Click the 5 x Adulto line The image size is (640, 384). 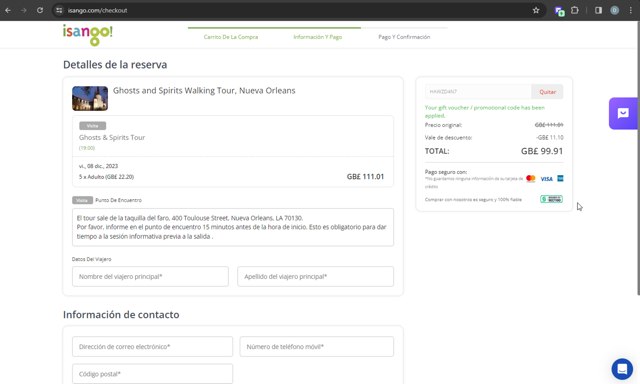(106, 177)
